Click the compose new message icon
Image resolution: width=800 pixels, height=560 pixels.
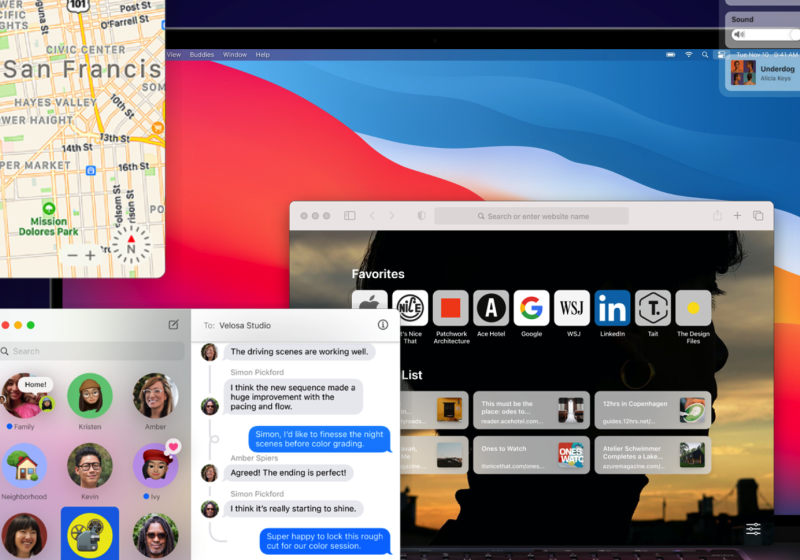[174, 325]
